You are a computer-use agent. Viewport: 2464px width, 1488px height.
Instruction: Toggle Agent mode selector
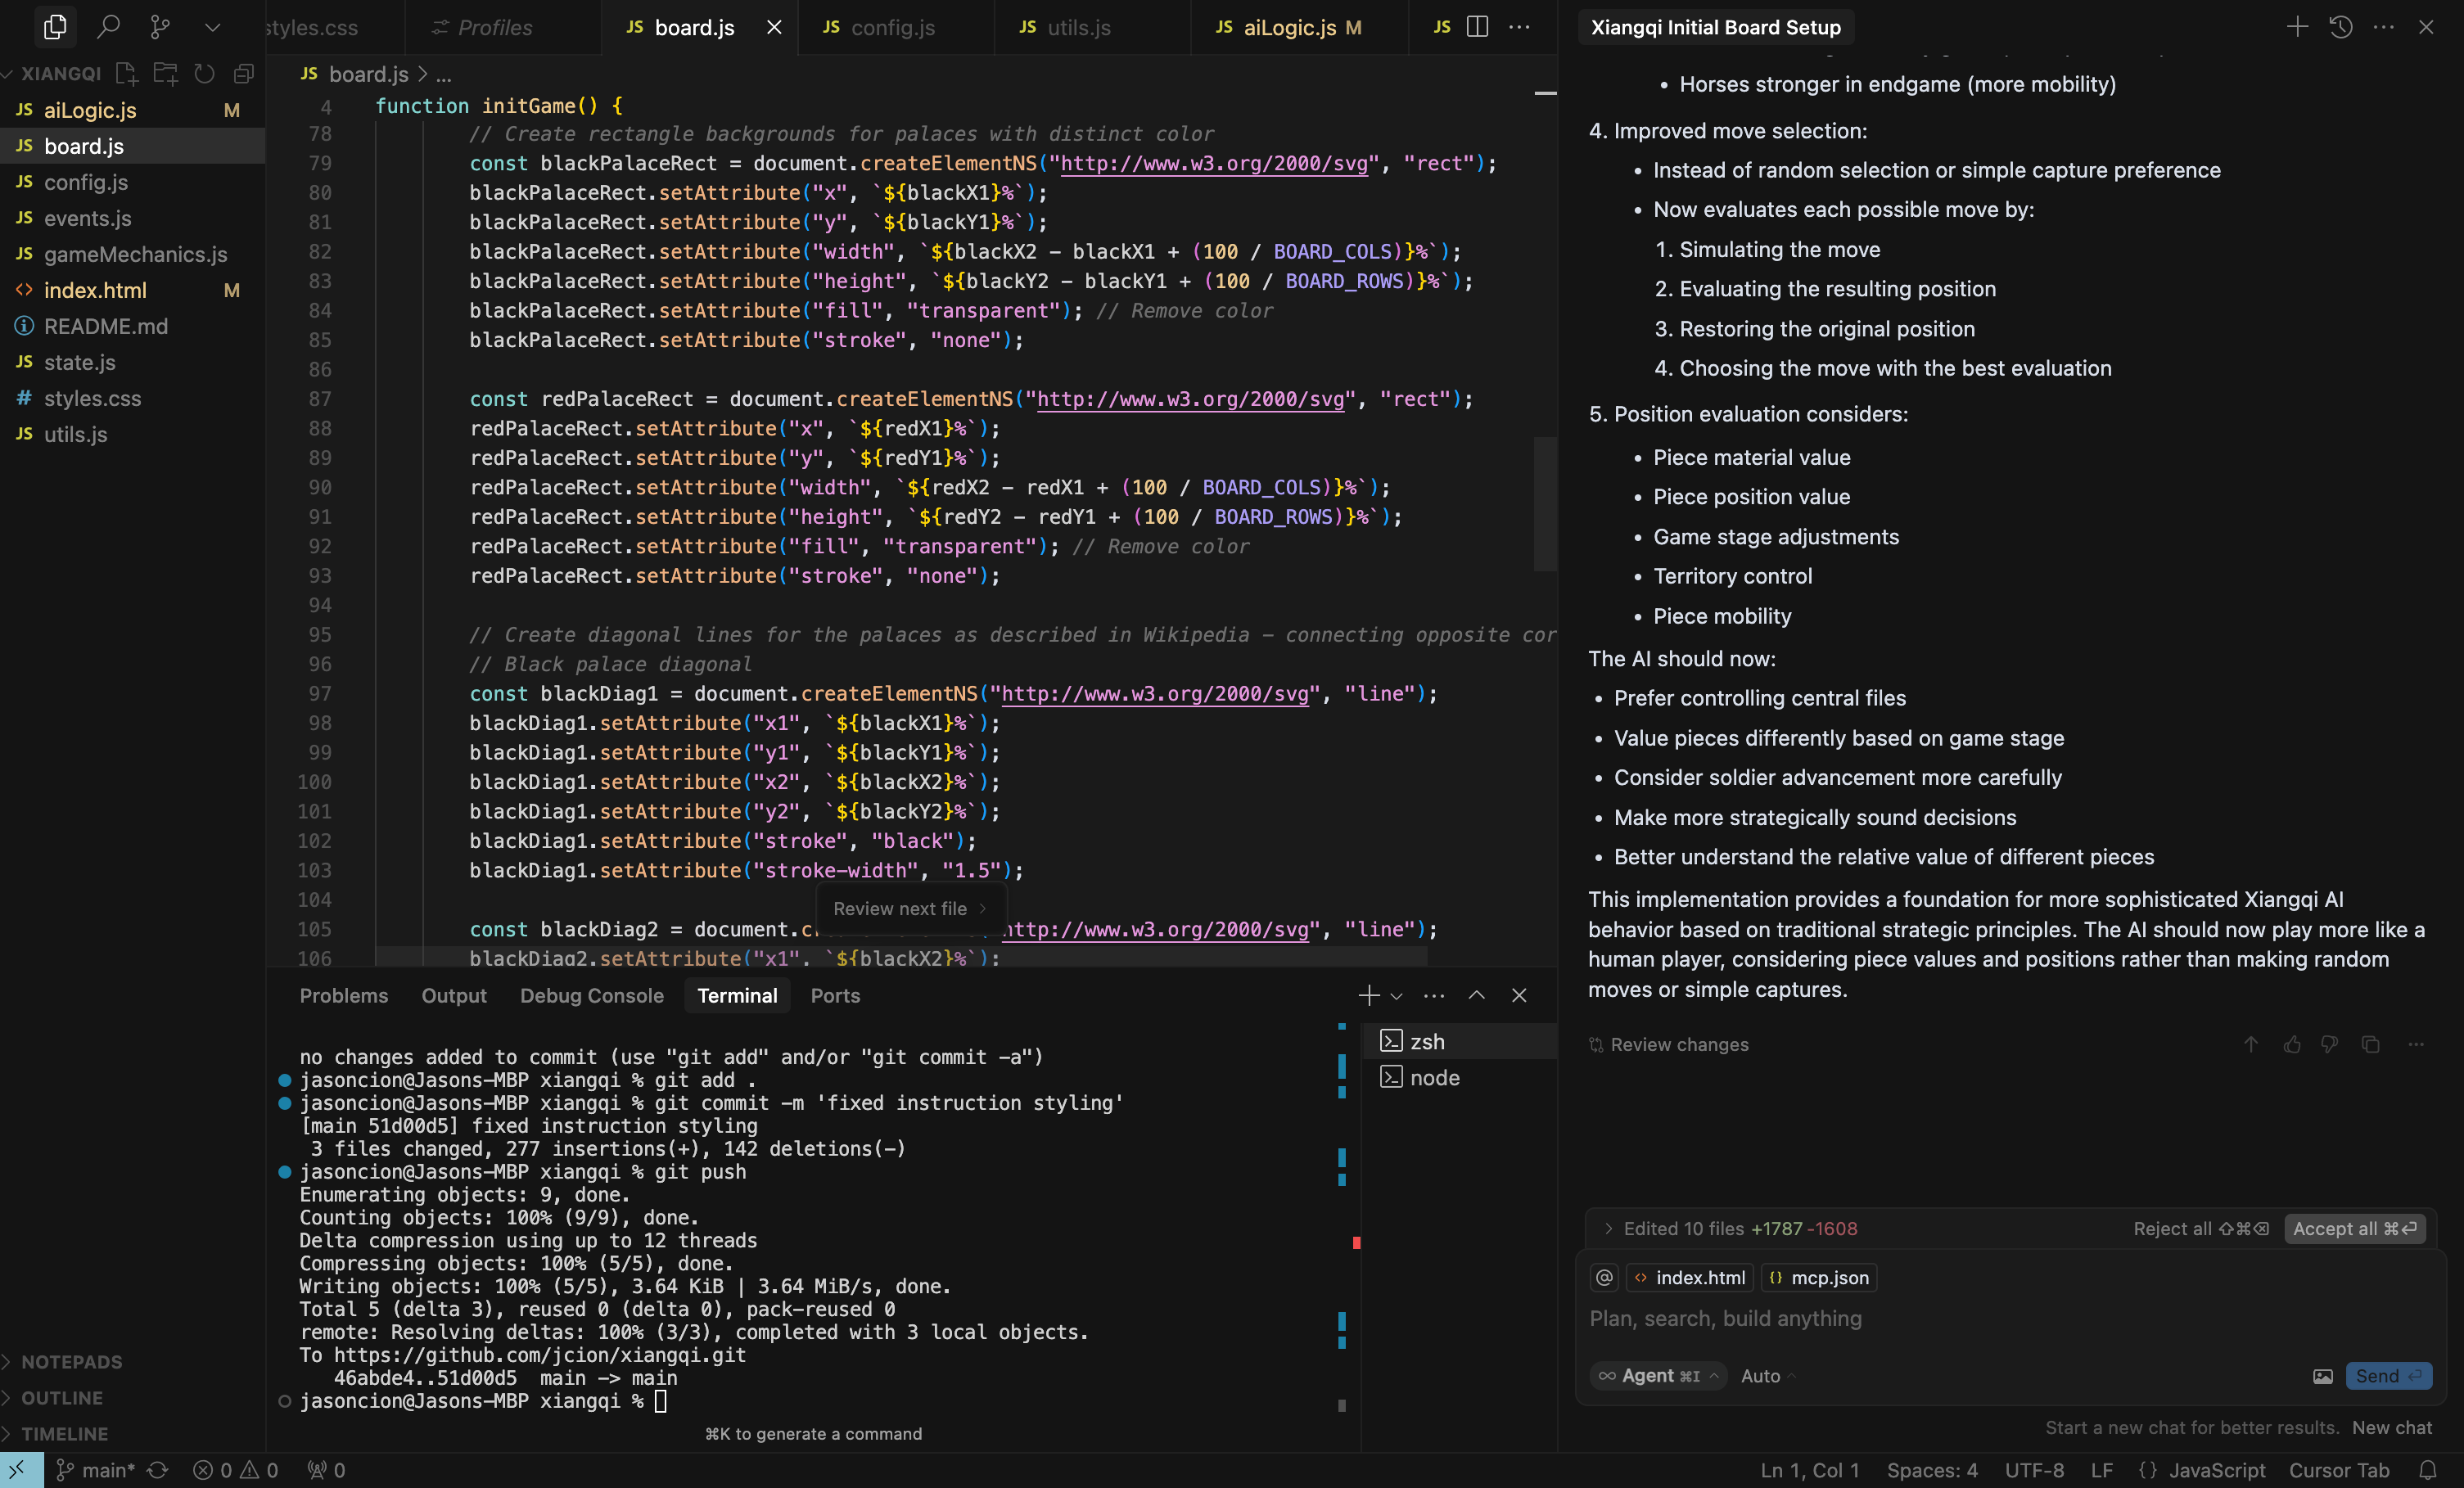1658,1376
